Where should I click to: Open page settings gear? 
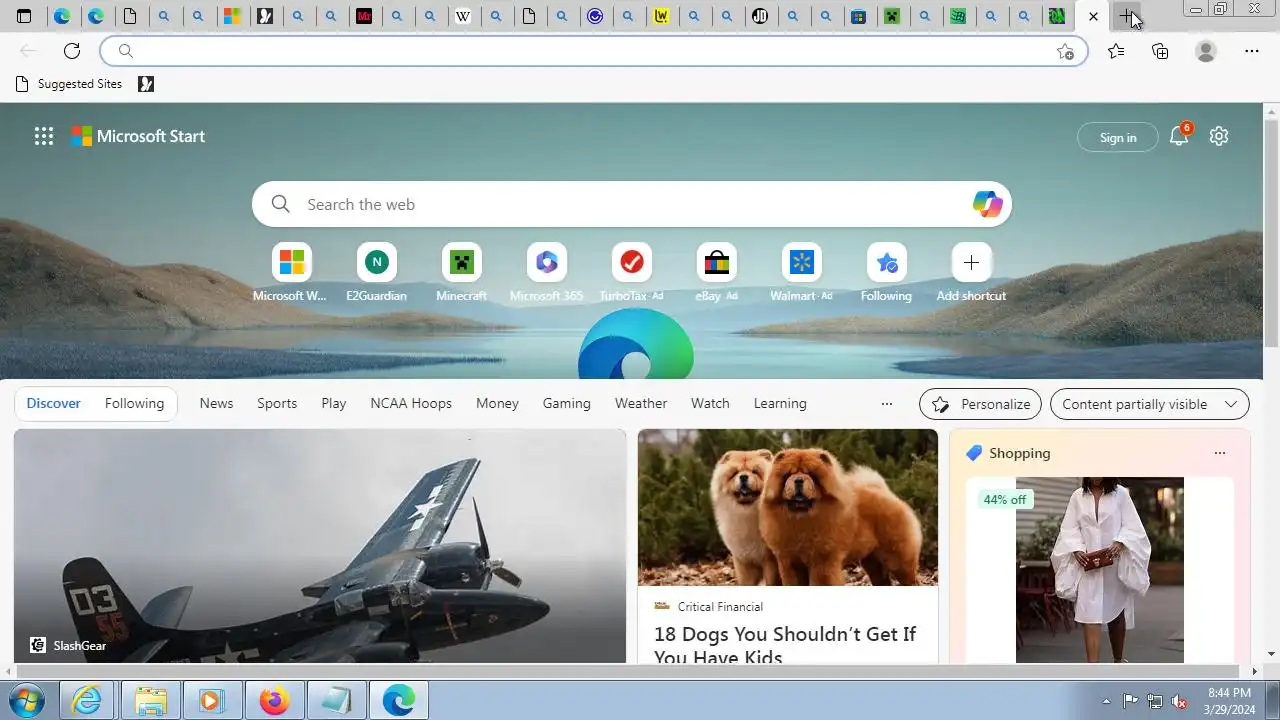pyautogui.click(x=1218, y=136)
